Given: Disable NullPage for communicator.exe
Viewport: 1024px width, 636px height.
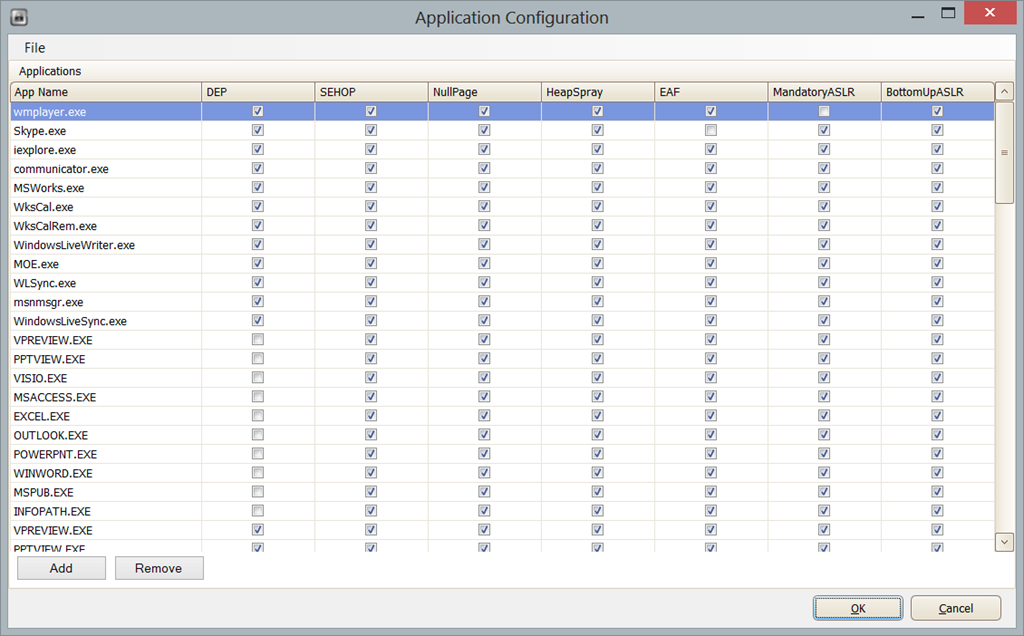Looking at the screenshot, I should coord(484,168).
